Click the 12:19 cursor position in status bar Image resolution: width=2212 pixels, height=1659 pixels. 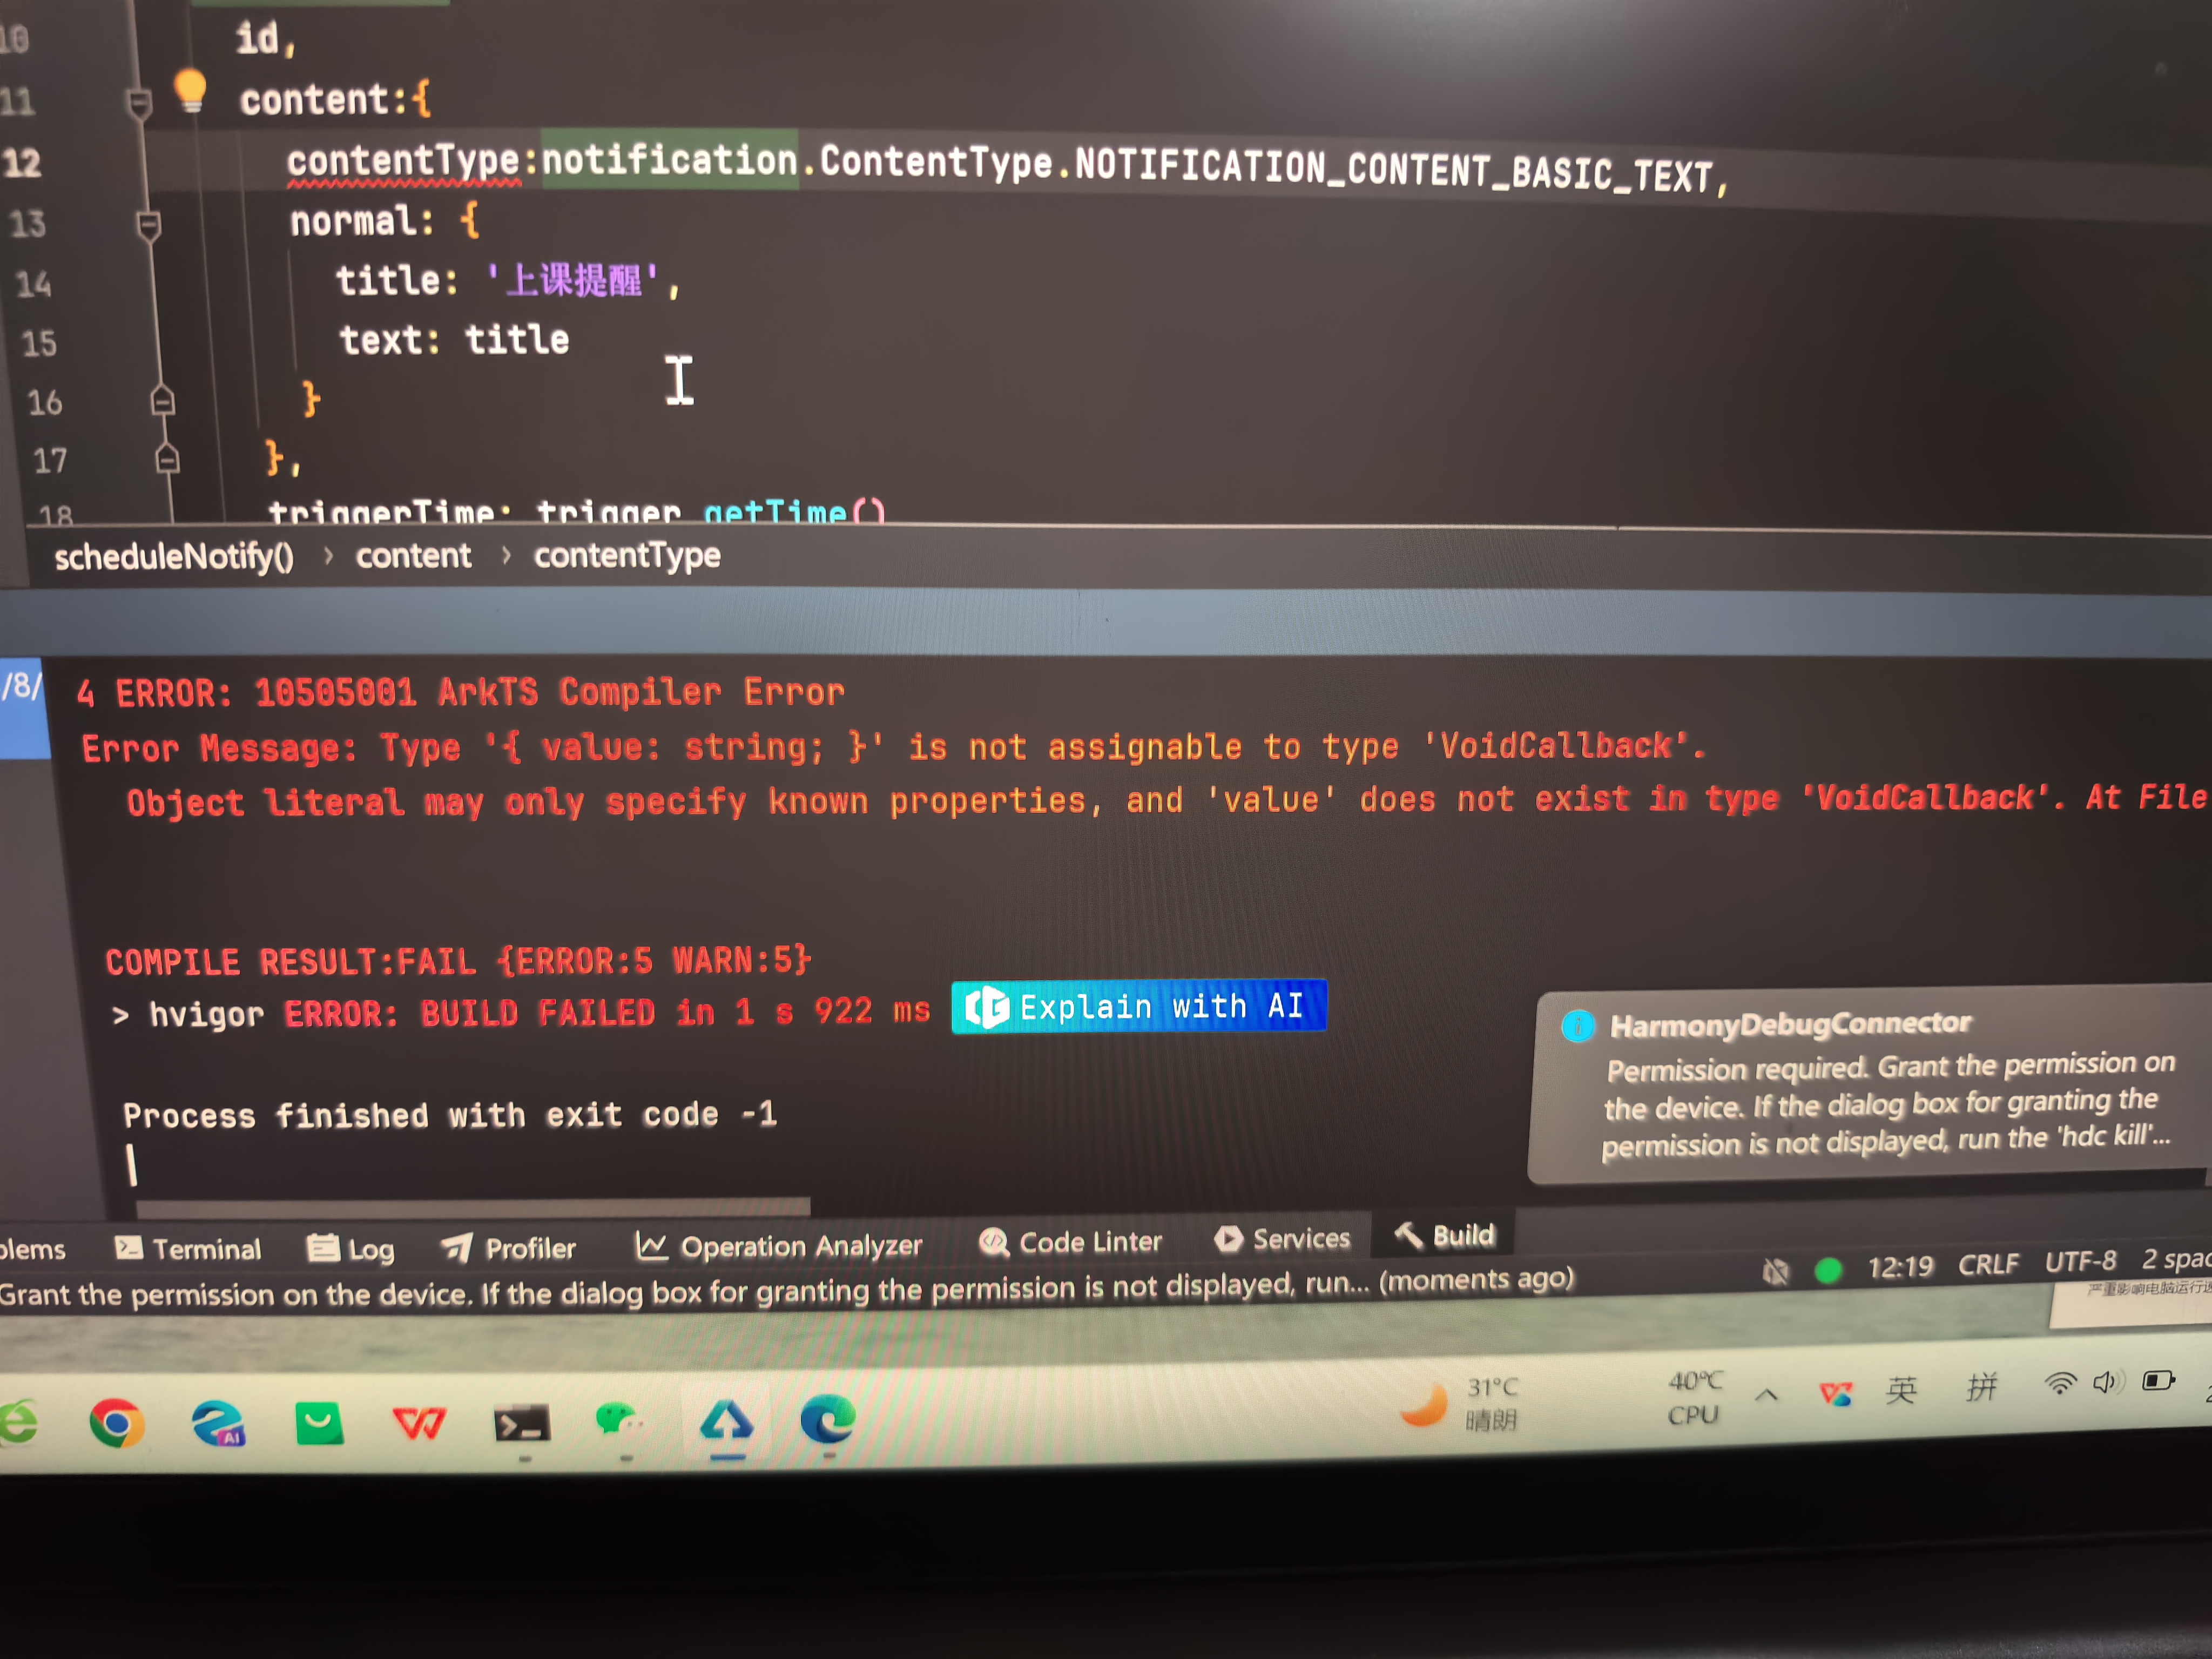pos(1900,1267)
